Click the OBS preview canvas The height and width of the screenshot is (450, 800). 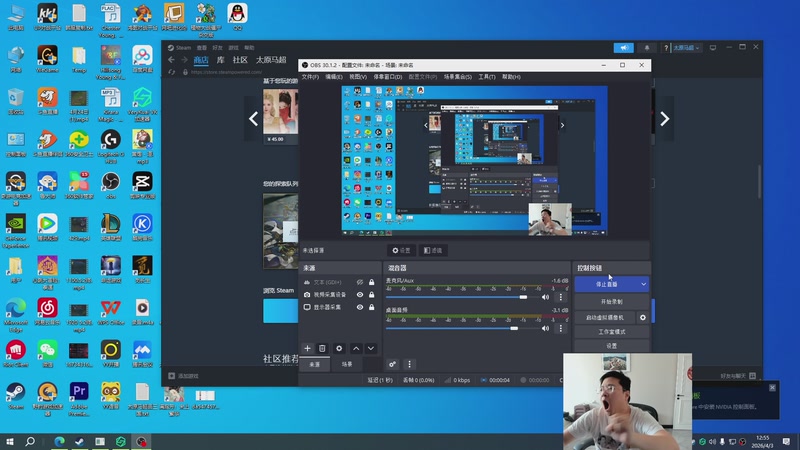coord(474,161)
